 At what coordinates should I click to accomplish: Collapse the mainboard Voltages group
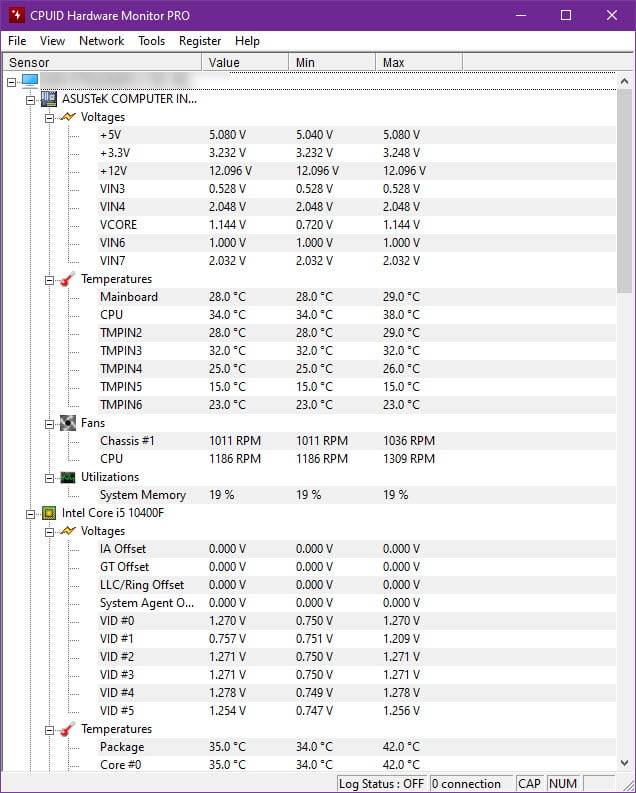point(49,118)
